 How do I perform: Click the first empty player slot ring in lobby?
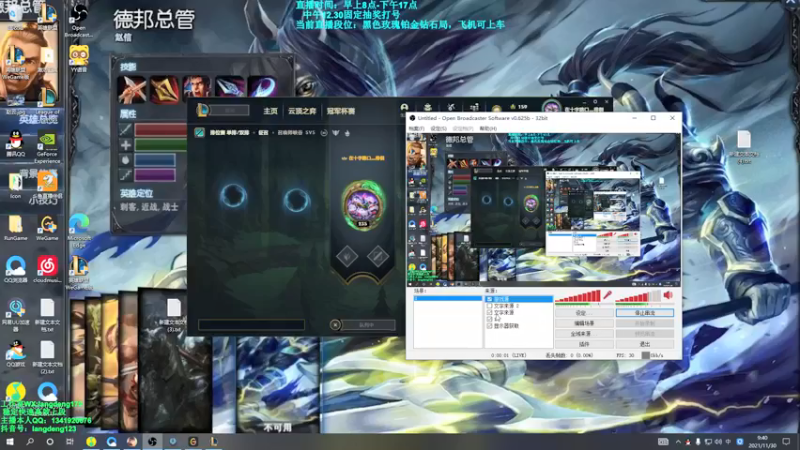(x=233, y=196)
